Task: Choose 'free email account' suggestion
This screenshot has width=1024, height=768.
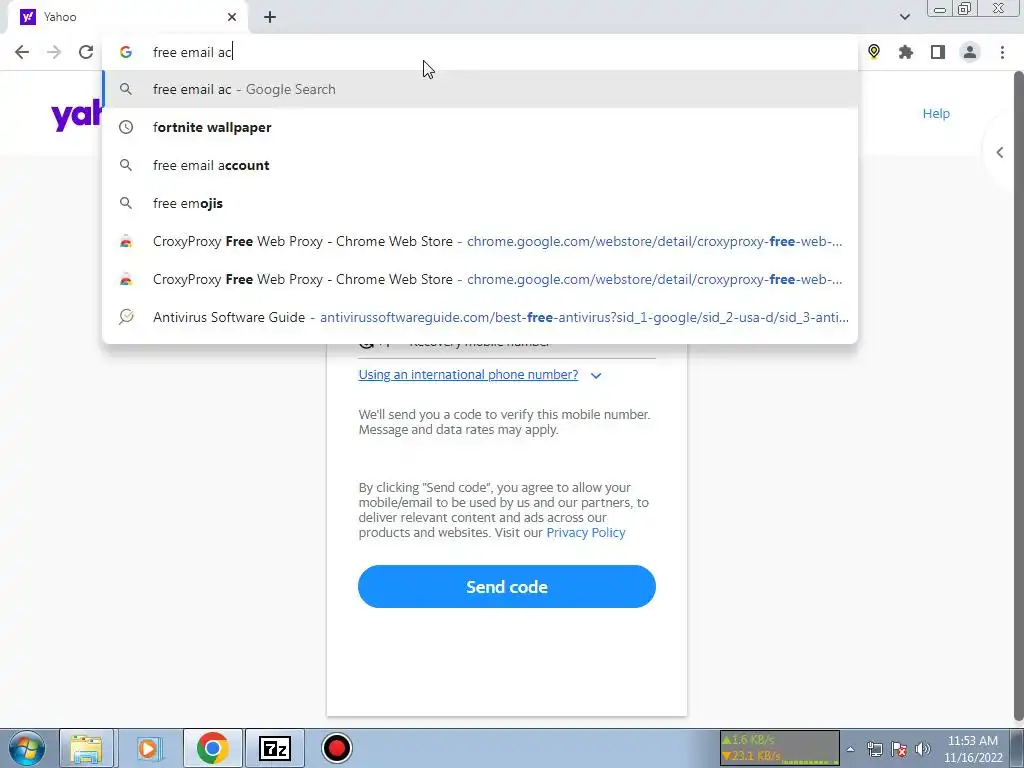Action: (480, 165)
